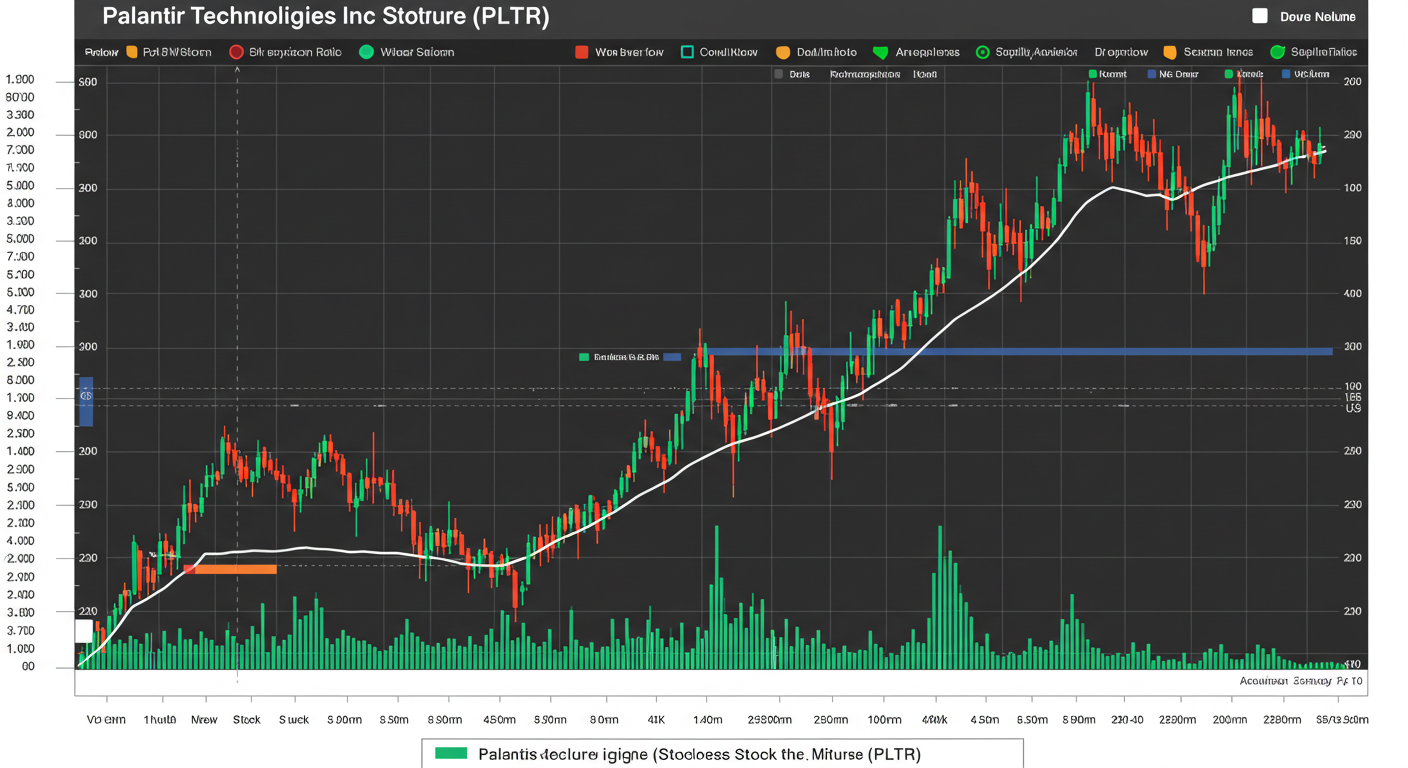This screenshot has width=1408, height=768.
Task: Toggle the teal outlined Condiktow checkbox
Action: 686,52
